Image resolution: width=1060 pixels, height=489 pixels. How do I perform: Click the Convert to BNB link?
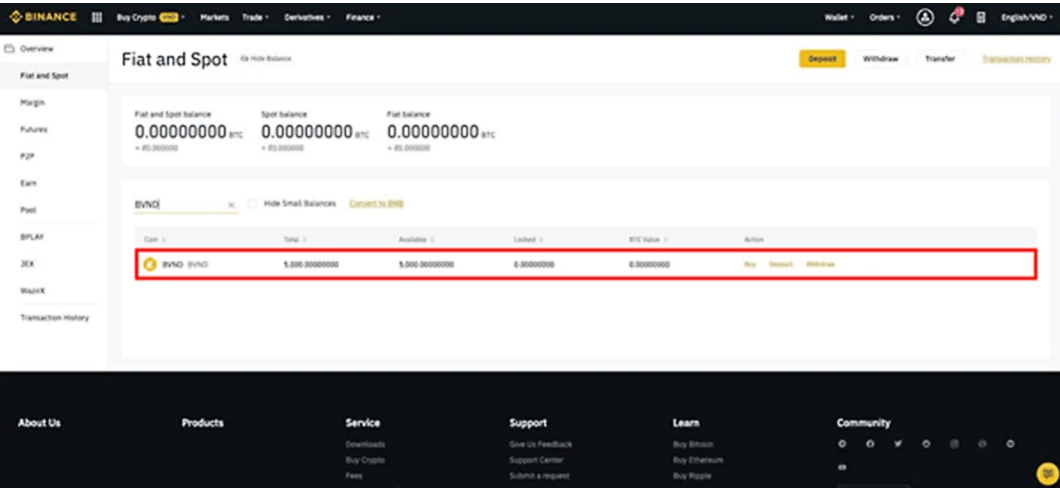click(377, 204)
